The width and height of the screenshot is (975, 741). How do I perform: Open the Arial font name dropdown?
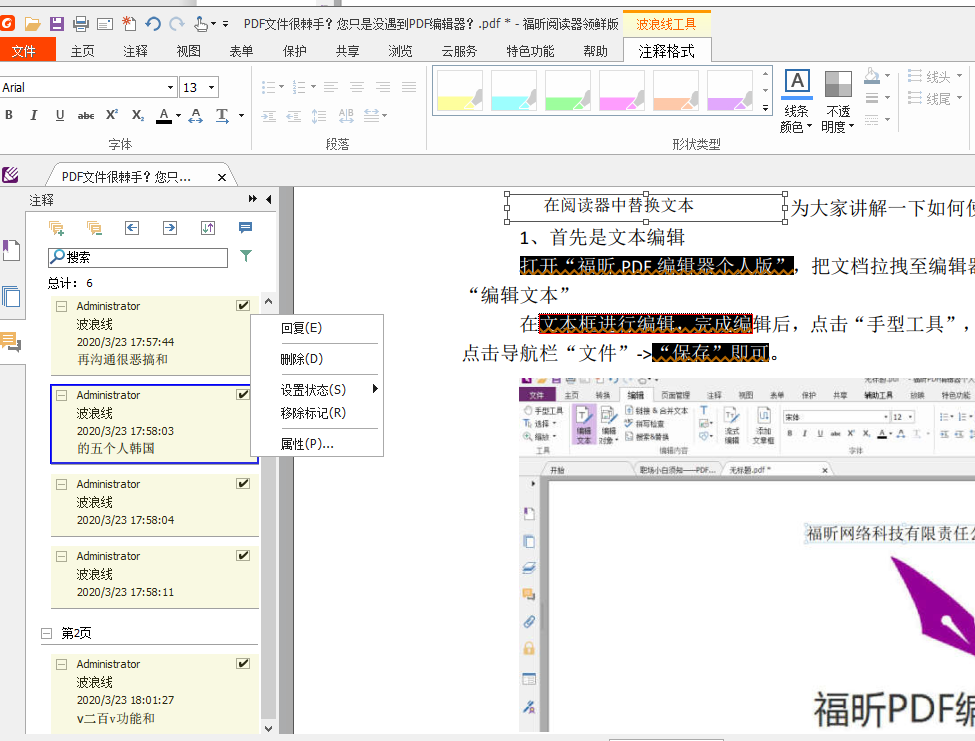(171, 88)
